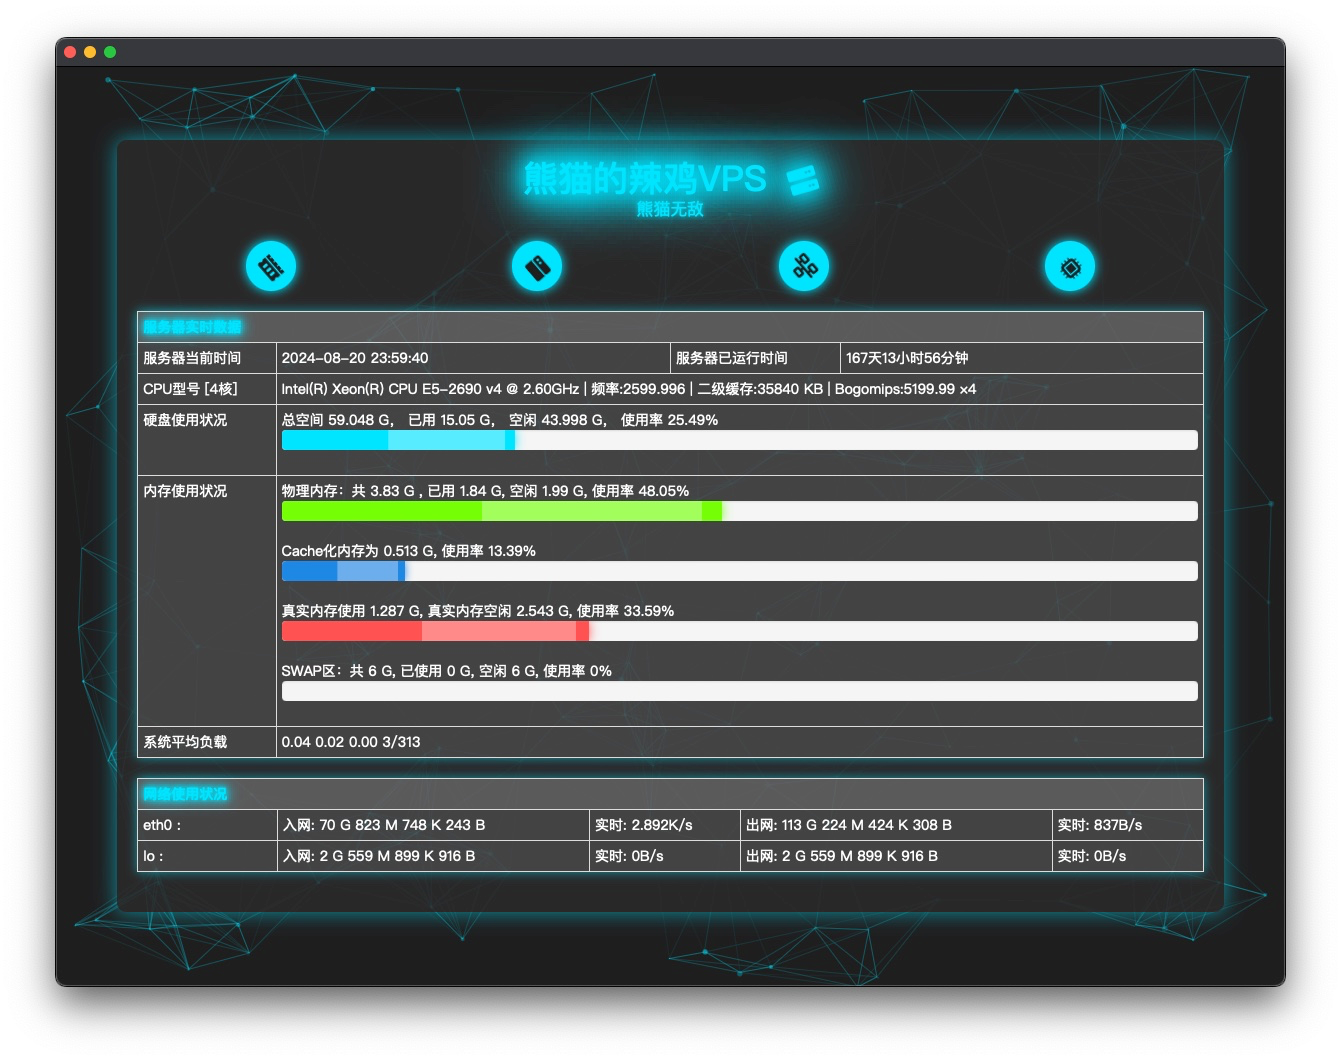Click the memory RAM stick round icon
The height and width of the screenshot is (1060, 1341).
pyautogui.click(x=271, y=267)
